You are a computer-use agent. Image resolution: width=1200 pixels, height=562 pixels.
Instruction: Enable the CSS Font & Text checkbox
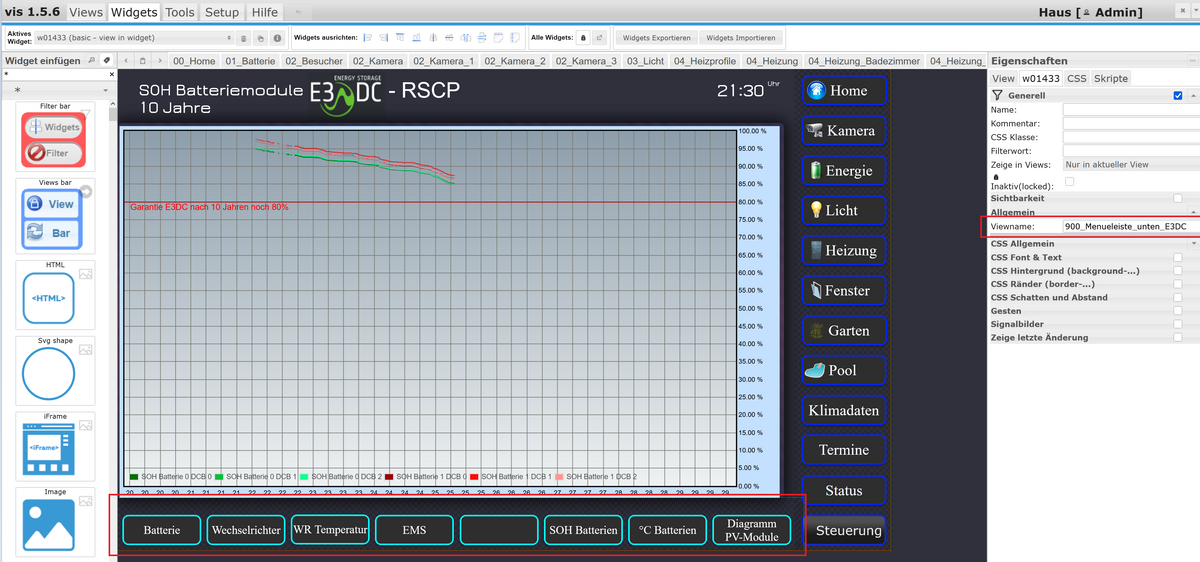coord(1178,257)
